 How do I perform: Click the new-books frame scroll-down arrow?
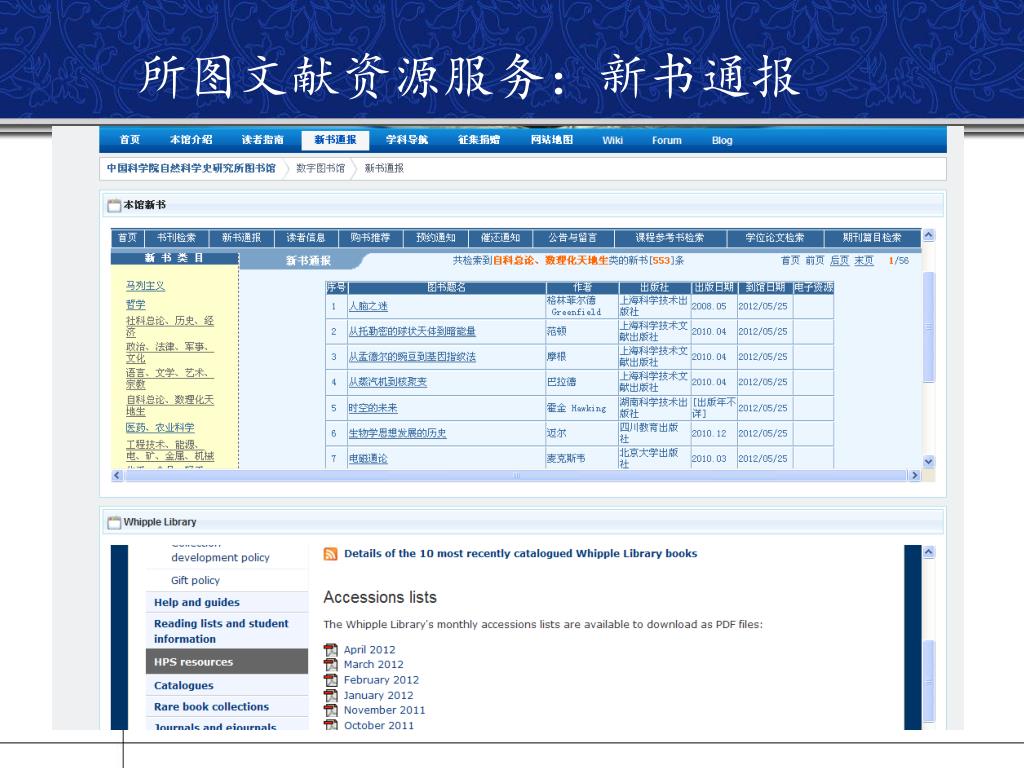click(929, 461)
